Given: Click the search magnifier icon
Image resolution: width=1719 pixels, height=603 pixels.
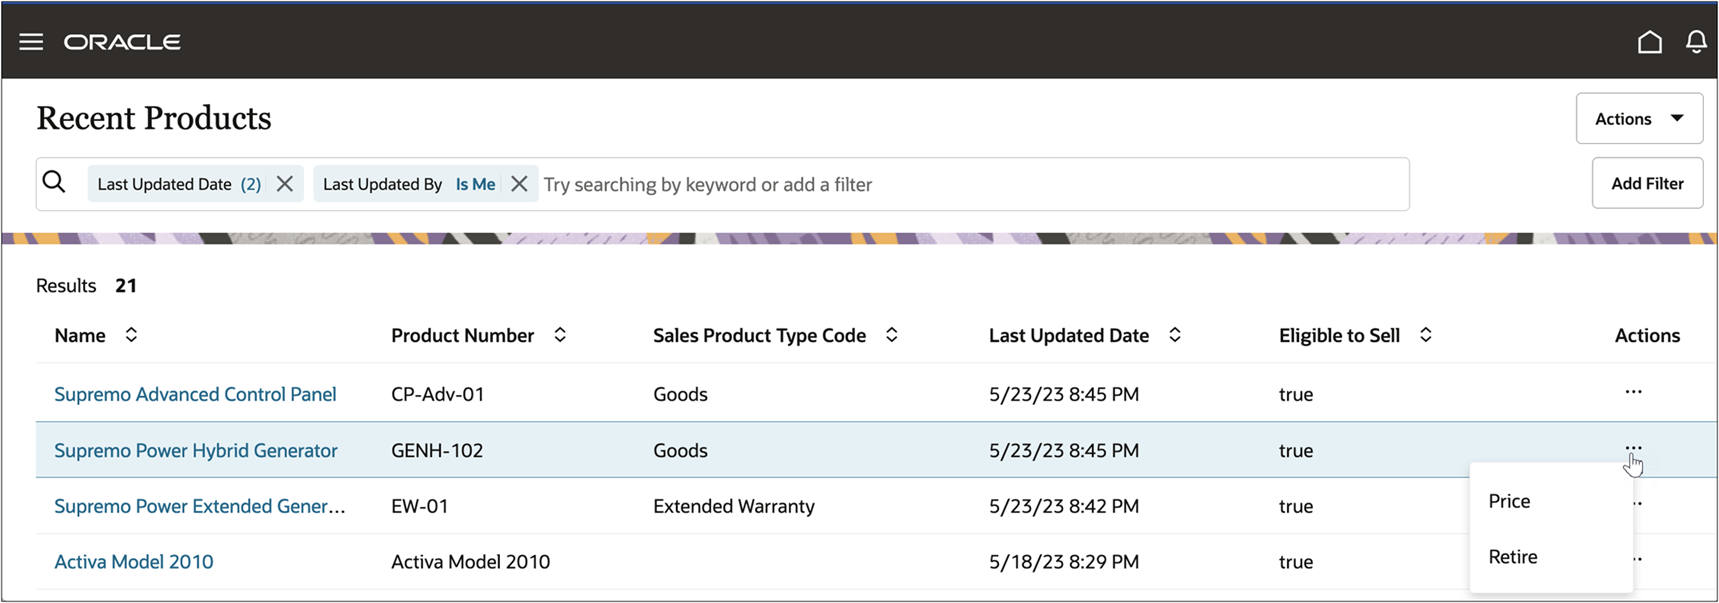Looking at the screenshot, I should (x=55, y=183).
